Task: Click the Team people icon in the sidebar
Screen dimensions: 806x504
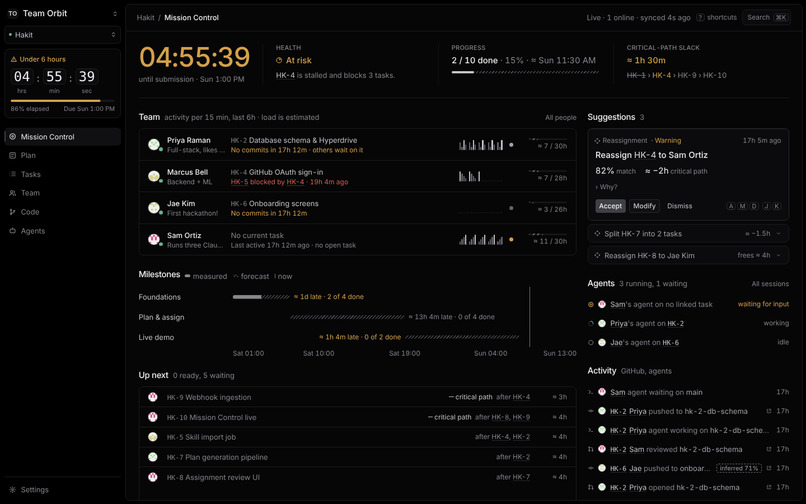Action: coord(12,193)
